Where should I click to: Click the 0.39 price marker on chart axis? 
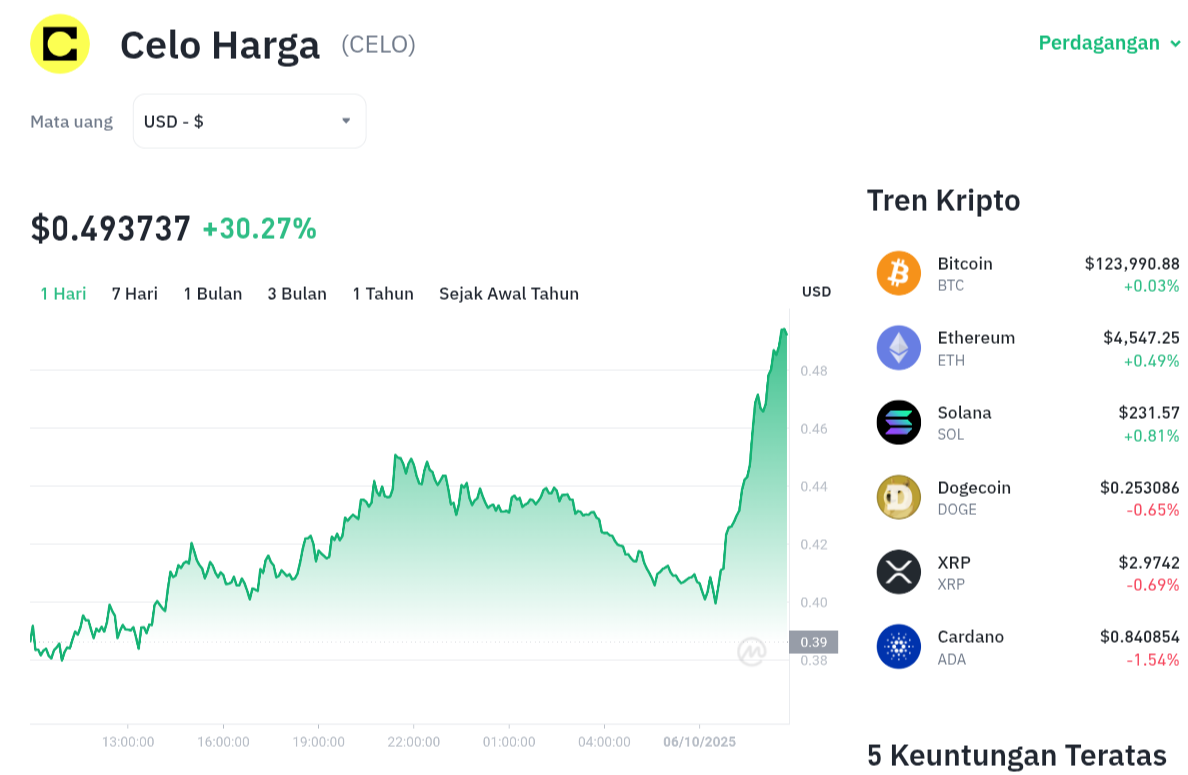[813, 642]
